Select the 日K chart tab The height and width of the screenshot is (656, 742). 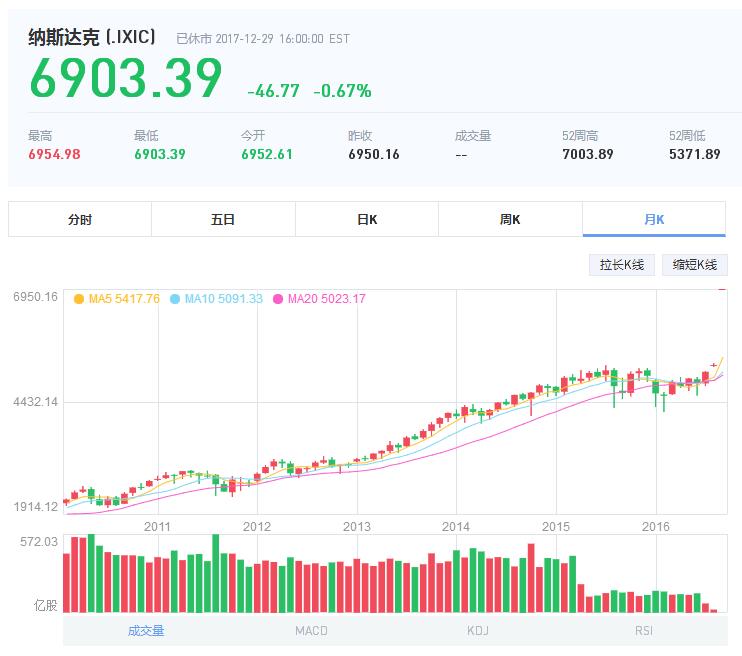click(367, 220)
